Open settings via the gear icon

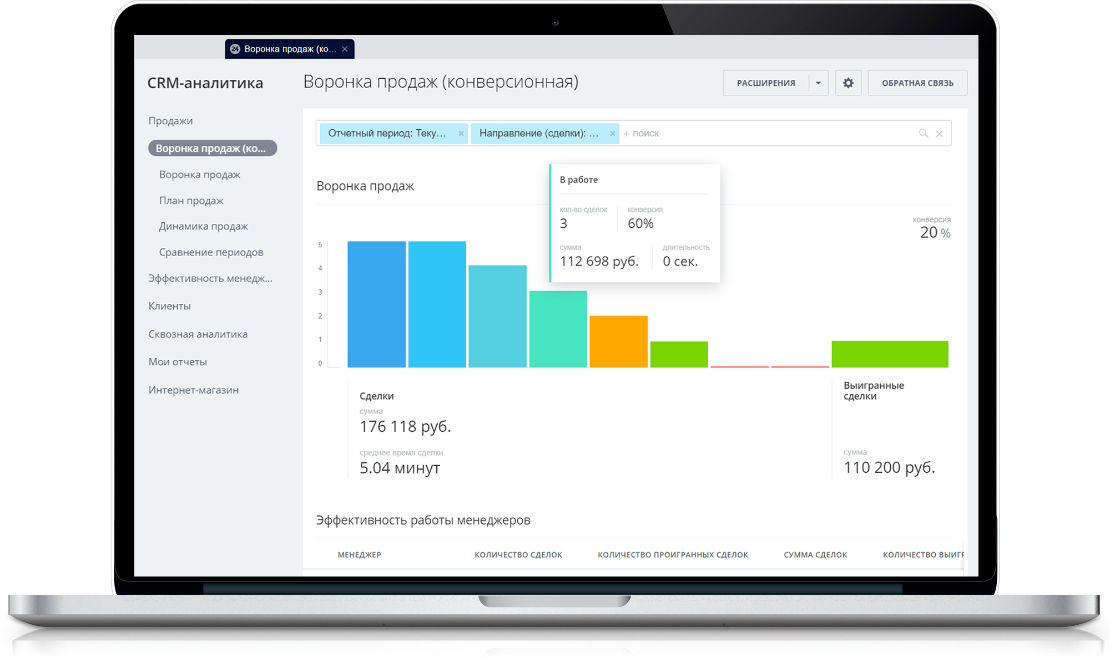tap(848, 83)
